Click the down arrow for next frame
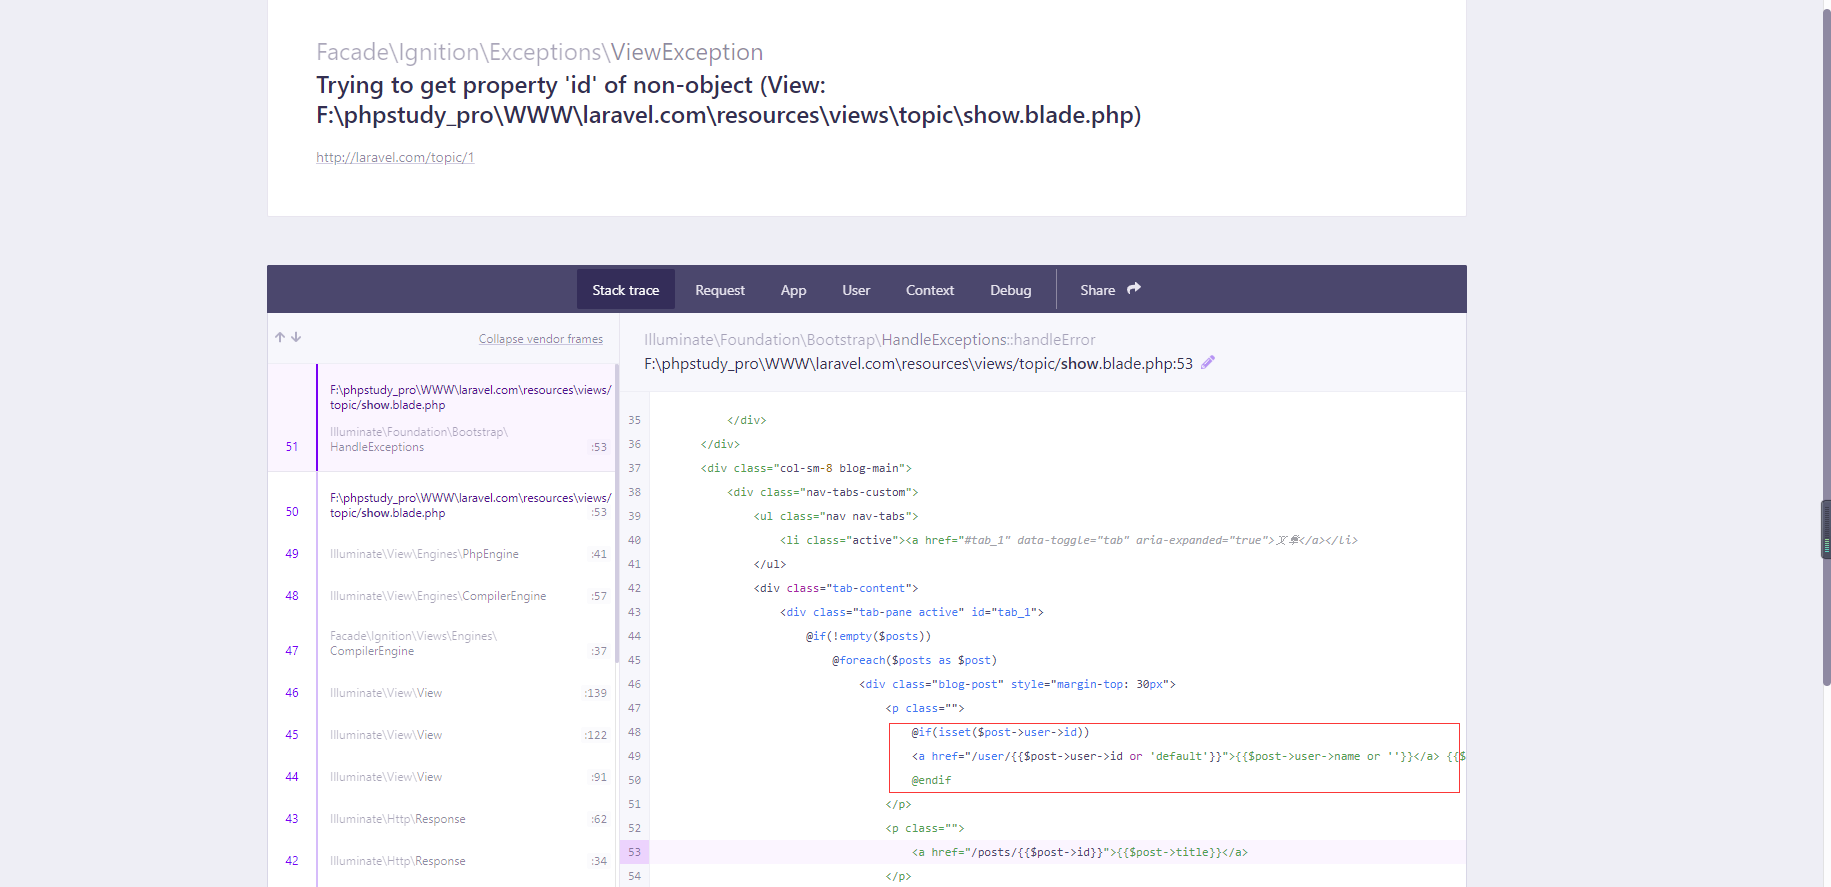This screenshot has width=1831, height=887. (296, 338)
